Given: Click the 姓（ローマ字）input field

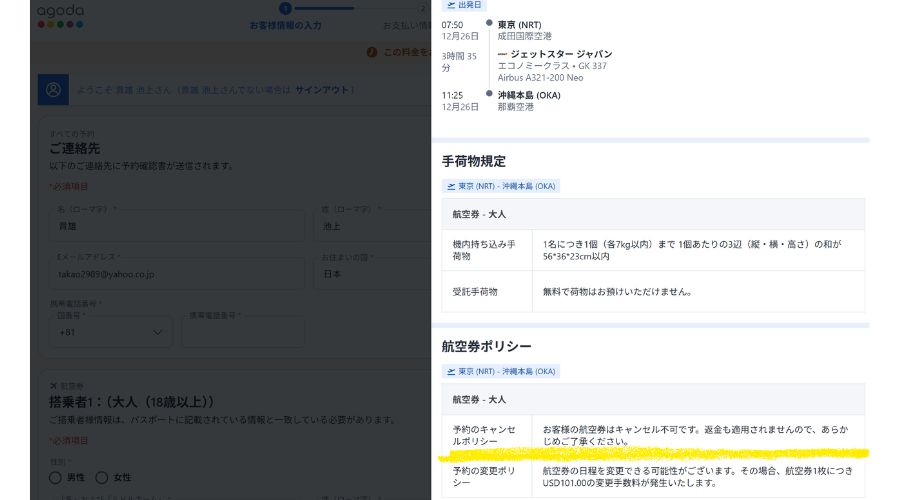Looking at the screenshot, I should point(374,226).
